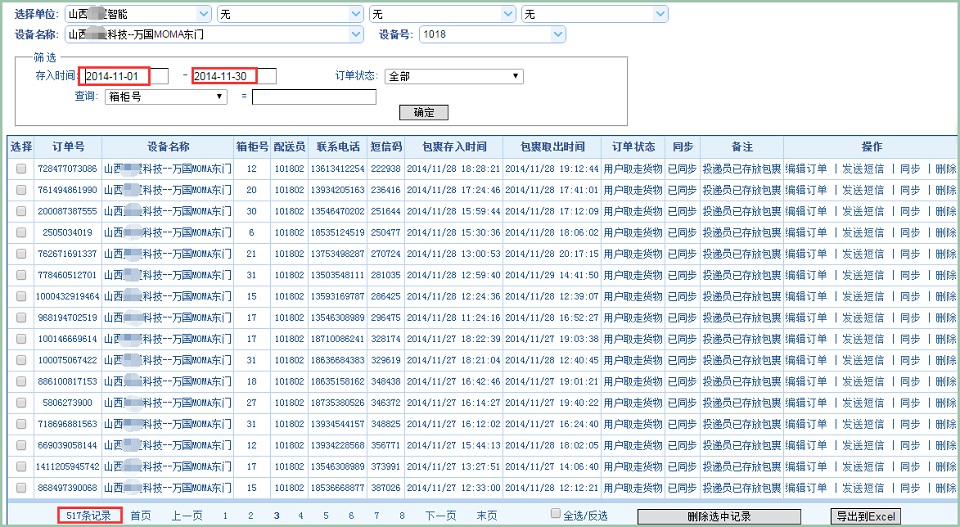960x527 pixels.
Task: Expand the 订单状态 全部 dropdown
Action: tap(455, 76)
